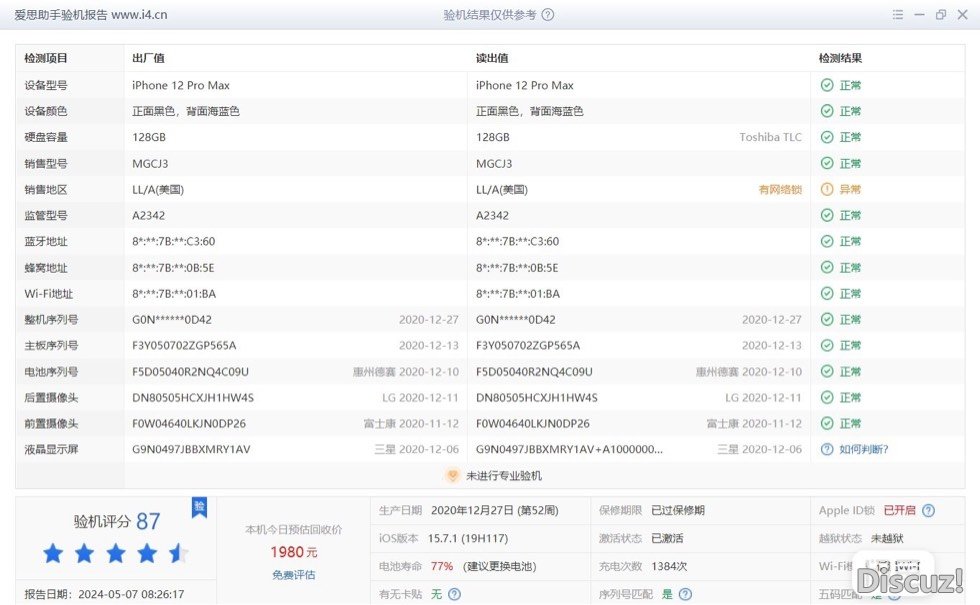
Task: Click the 后置摄像头 row label
Action: [x=51, y=398]
